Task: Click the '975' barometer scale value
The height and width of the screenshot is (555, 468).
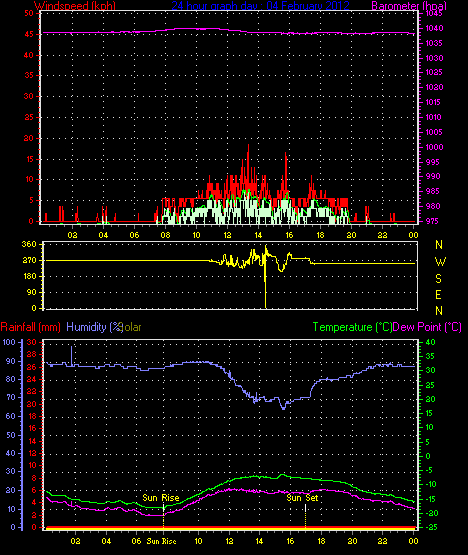Action: point(432,221)
